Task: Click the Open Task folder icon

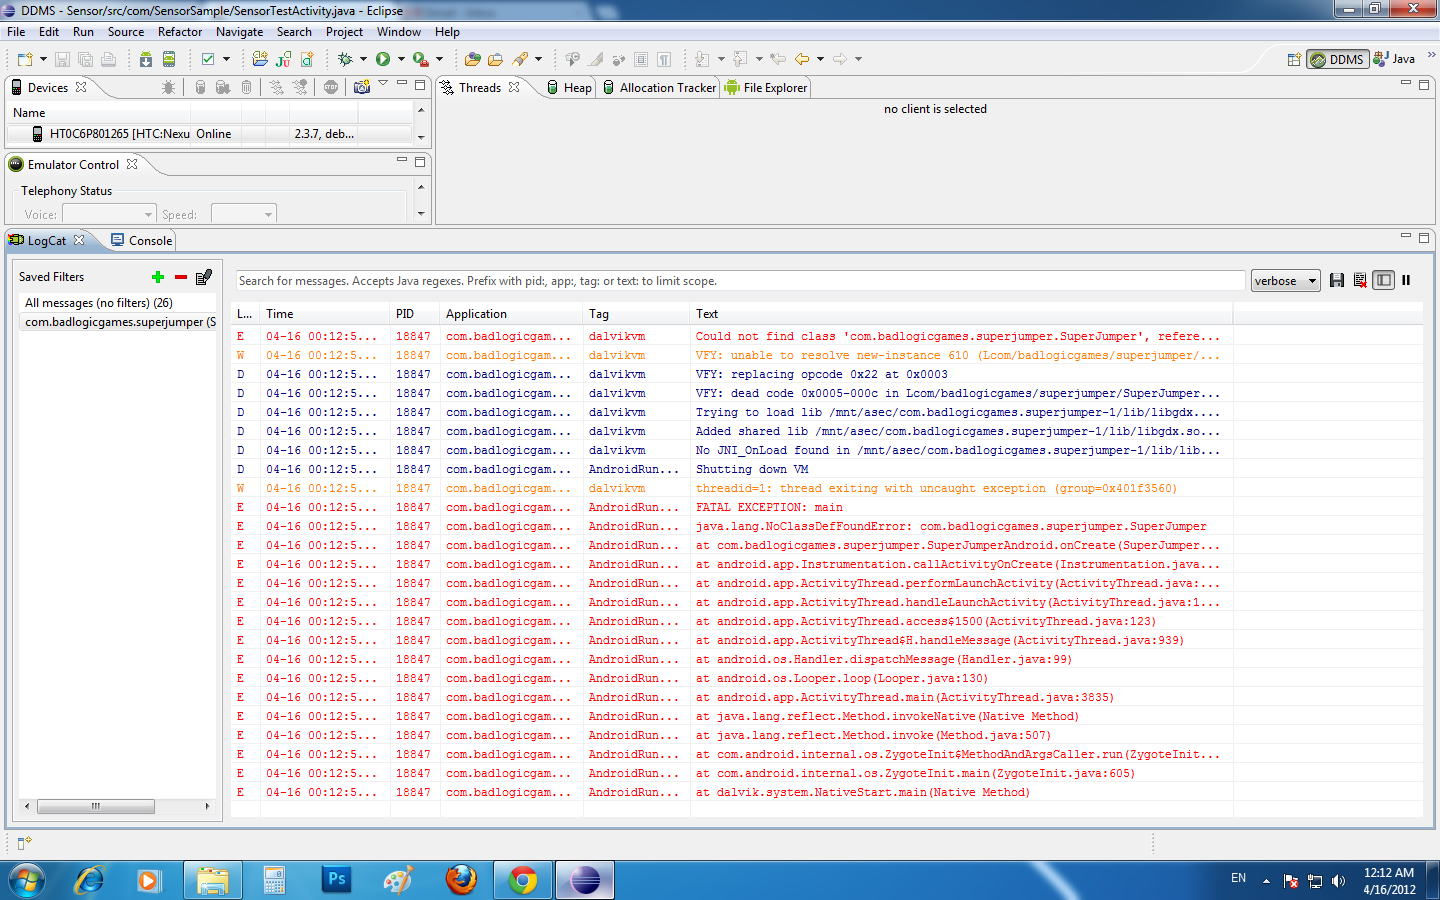Action: click(x=496, y=59)
